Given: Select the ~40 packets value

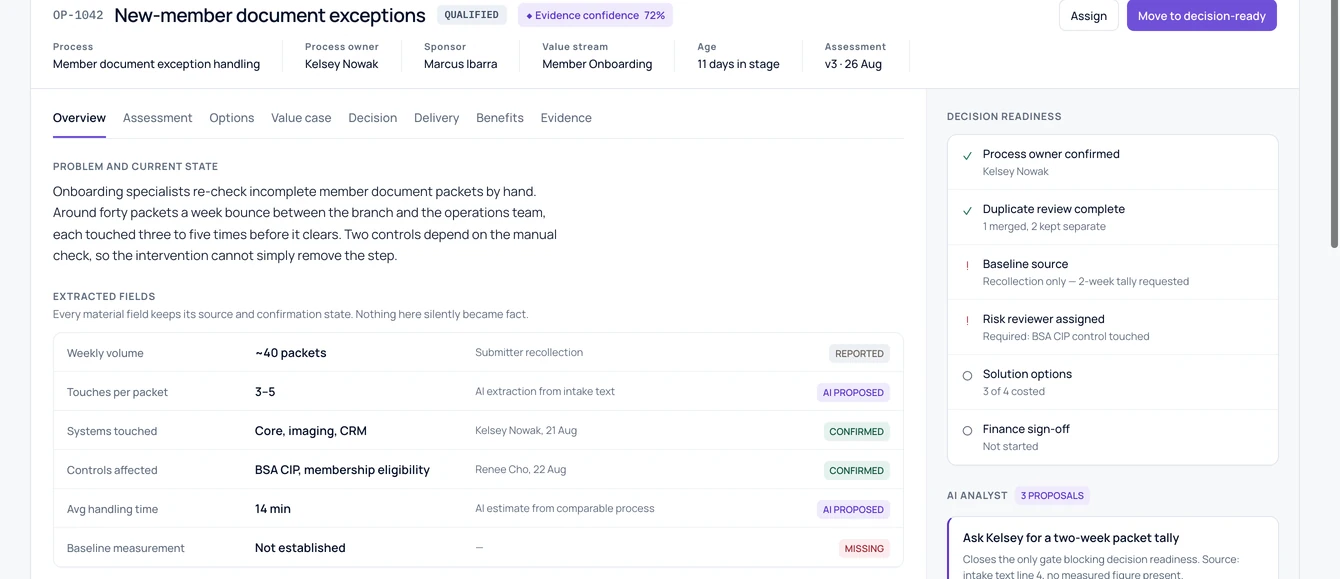Looking at the screenshot, I should [x=291, y=353].
